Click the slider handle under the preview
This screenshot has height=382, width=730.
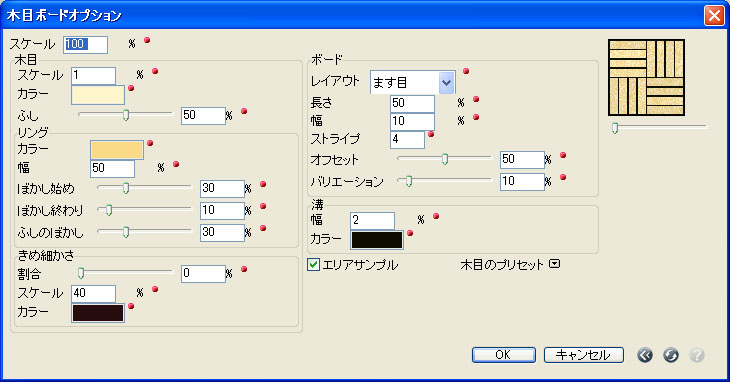(615, 128)
